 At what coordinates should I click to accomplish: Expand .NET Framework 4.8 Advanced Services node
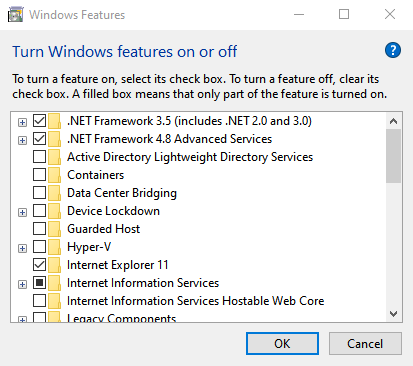click(x=22, y=140)
